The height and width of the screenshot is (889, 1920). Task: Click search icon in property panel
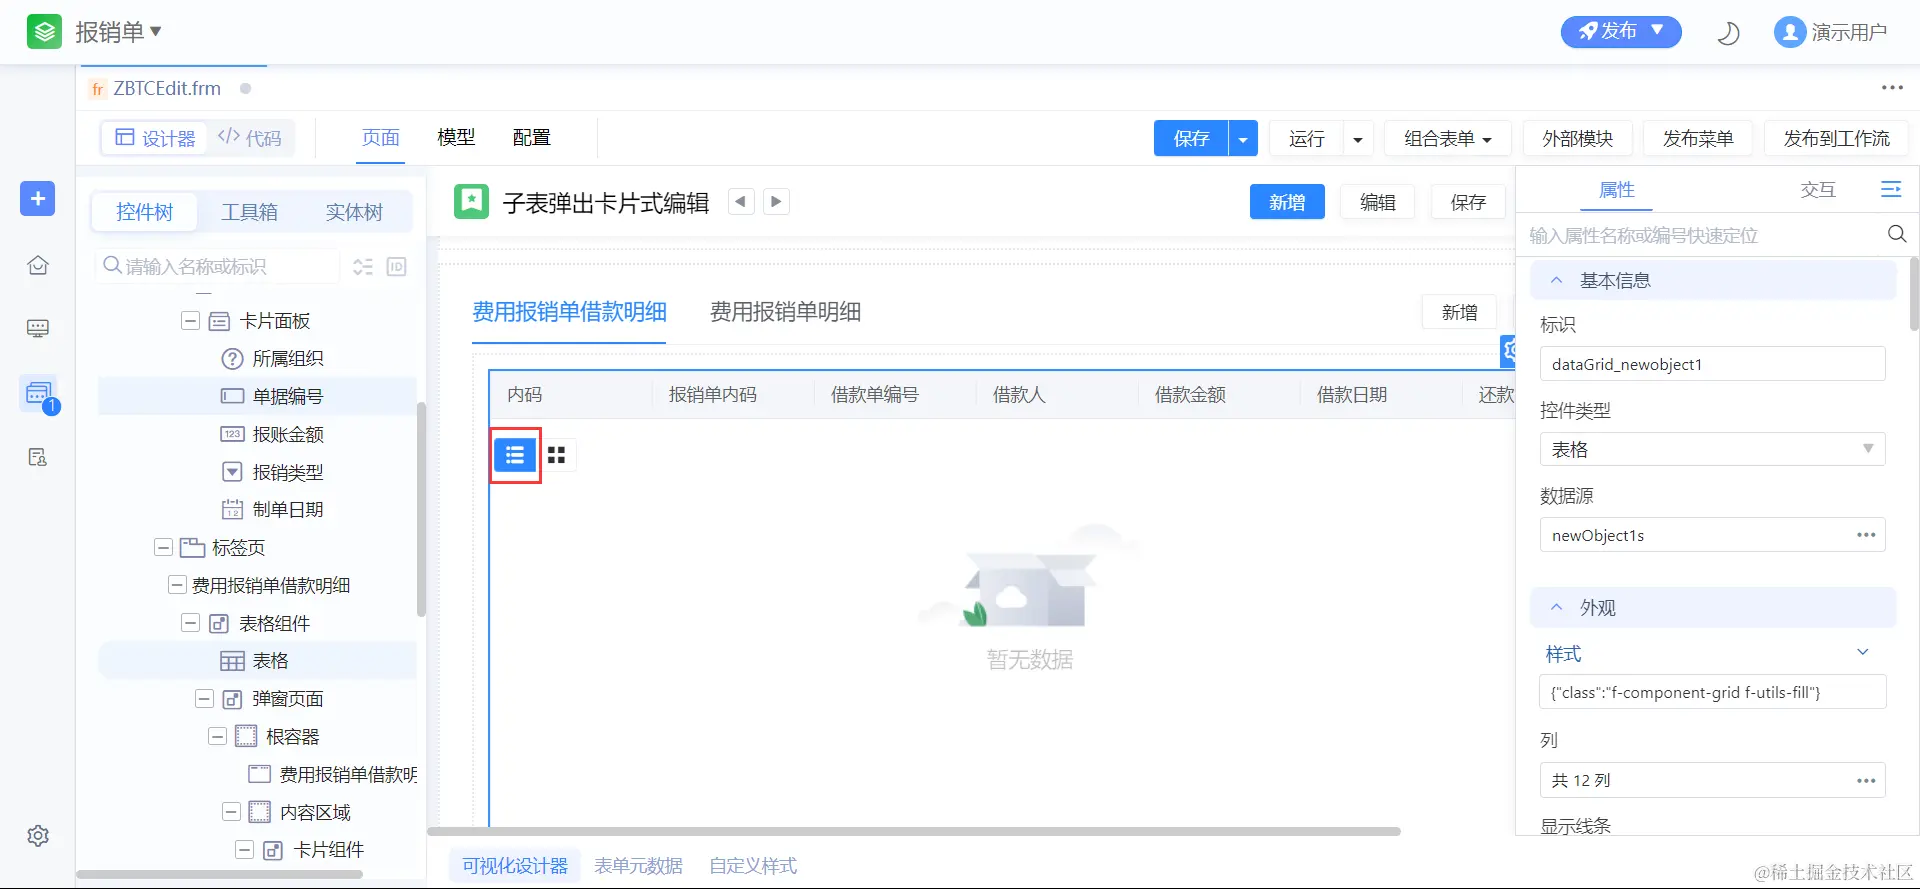click(x=1896, y=234)
